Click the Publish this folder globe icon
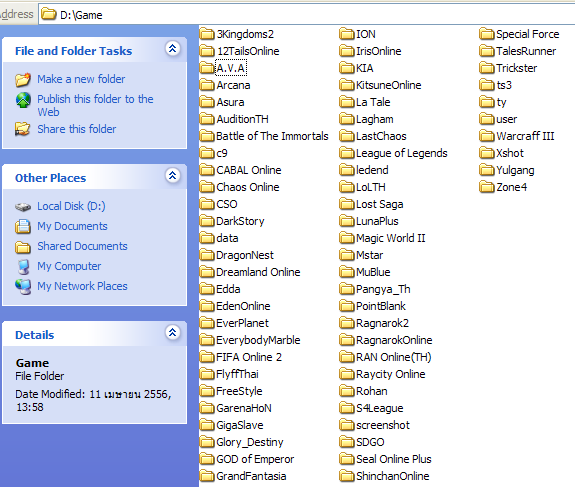 tap(23, 100)
